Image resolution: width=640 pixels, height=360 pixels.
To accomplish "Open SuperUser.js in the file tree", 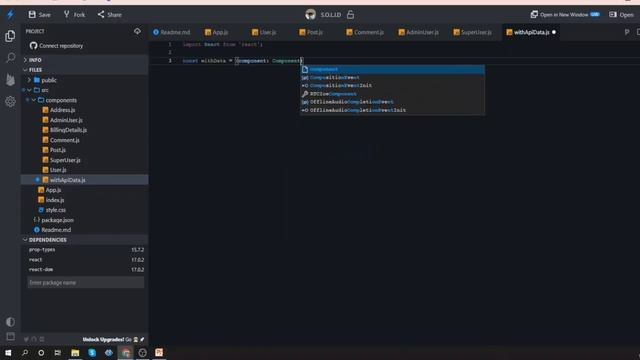I will coord(65,160).
